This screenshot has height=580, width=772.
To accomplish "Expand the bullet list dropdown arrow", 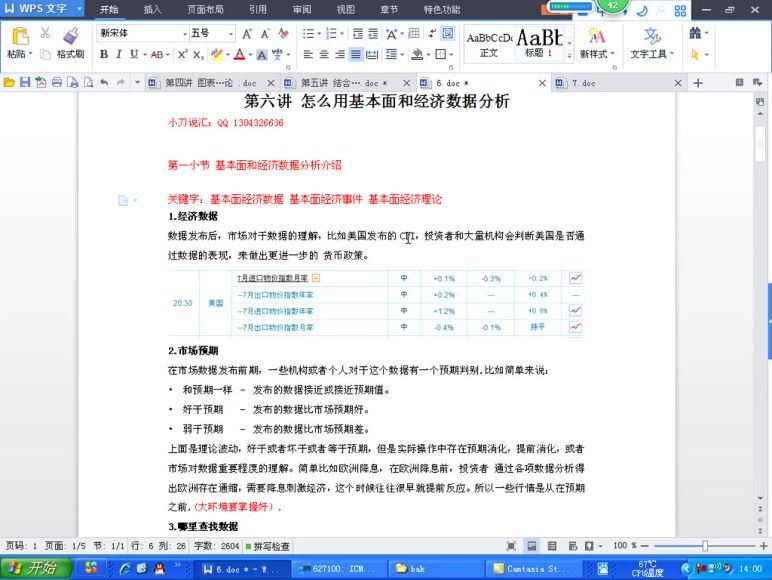I will pyautogui.click(x=319, y=33).
